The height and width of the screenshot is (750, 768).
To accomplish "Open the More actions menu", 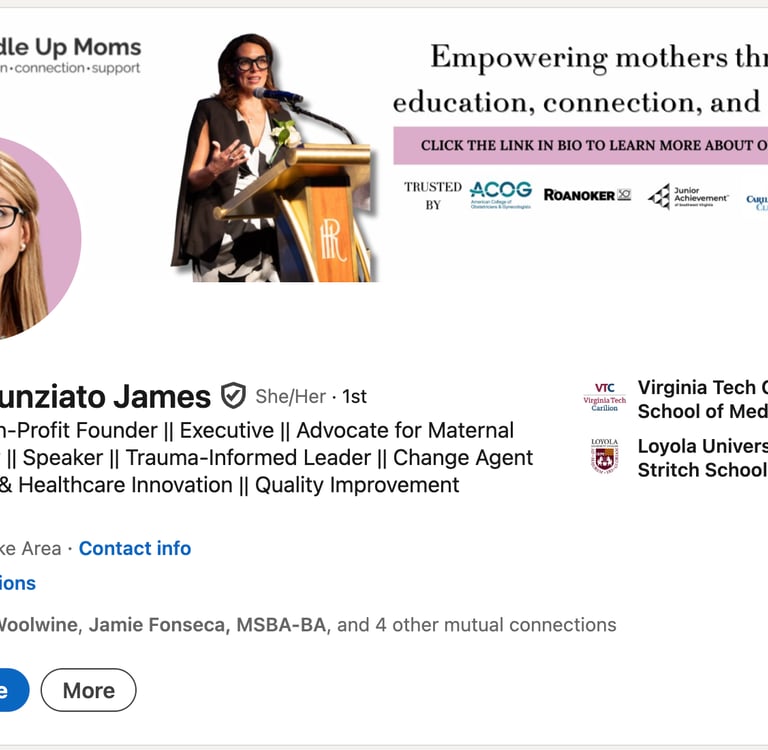I will [88, 690].
